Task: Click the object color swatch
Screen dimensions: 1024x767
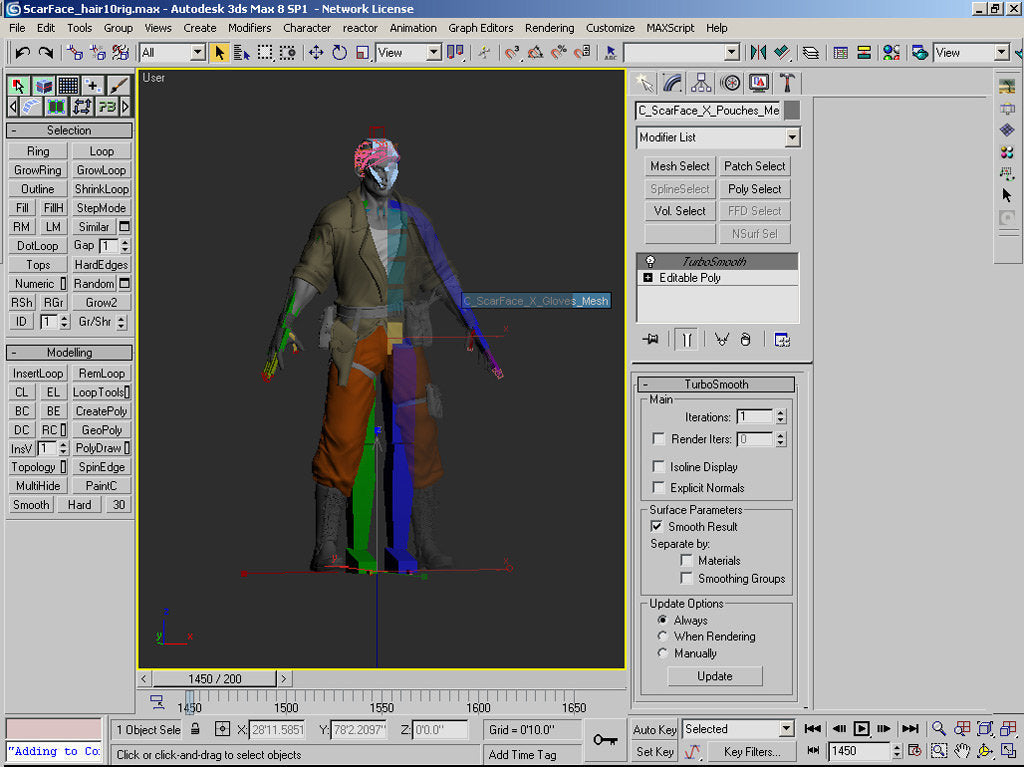Action: click(792, 110)
